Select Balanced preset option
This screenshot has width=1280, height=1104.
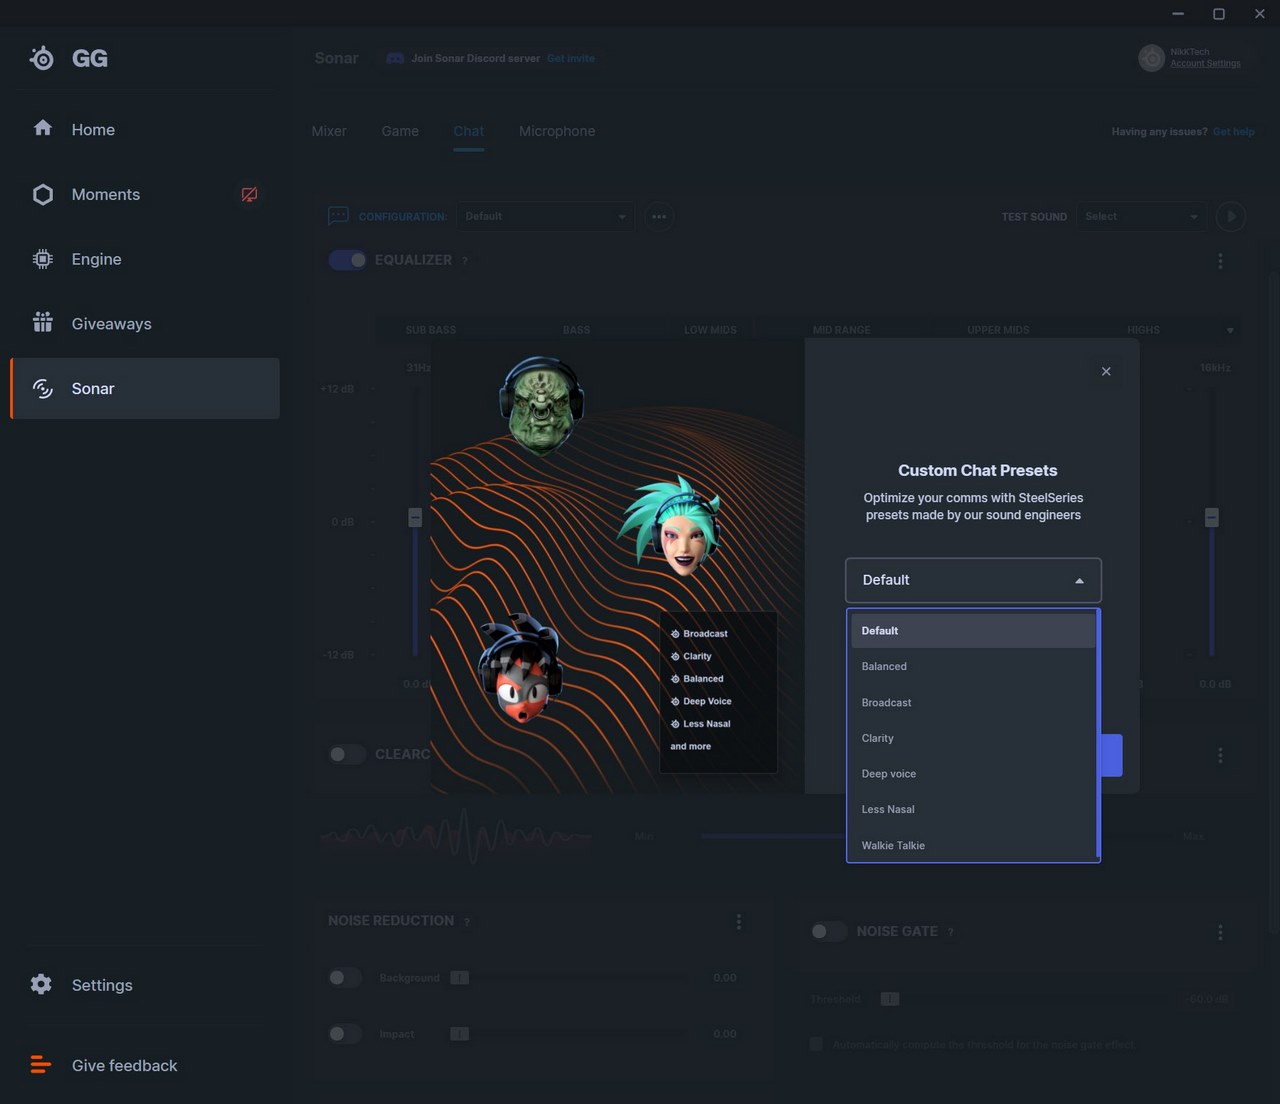tap(973, 666)
